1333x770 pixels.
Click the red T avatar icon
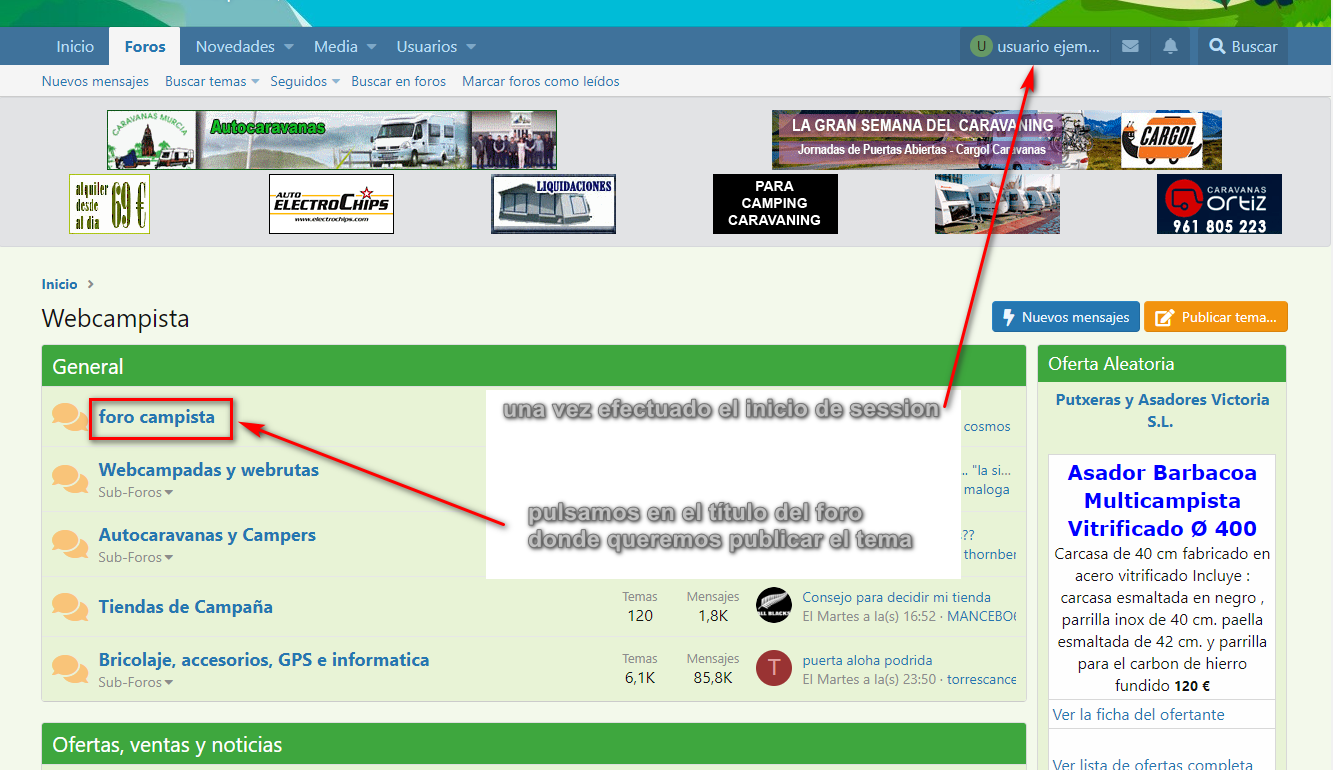[x=774, y=668]
